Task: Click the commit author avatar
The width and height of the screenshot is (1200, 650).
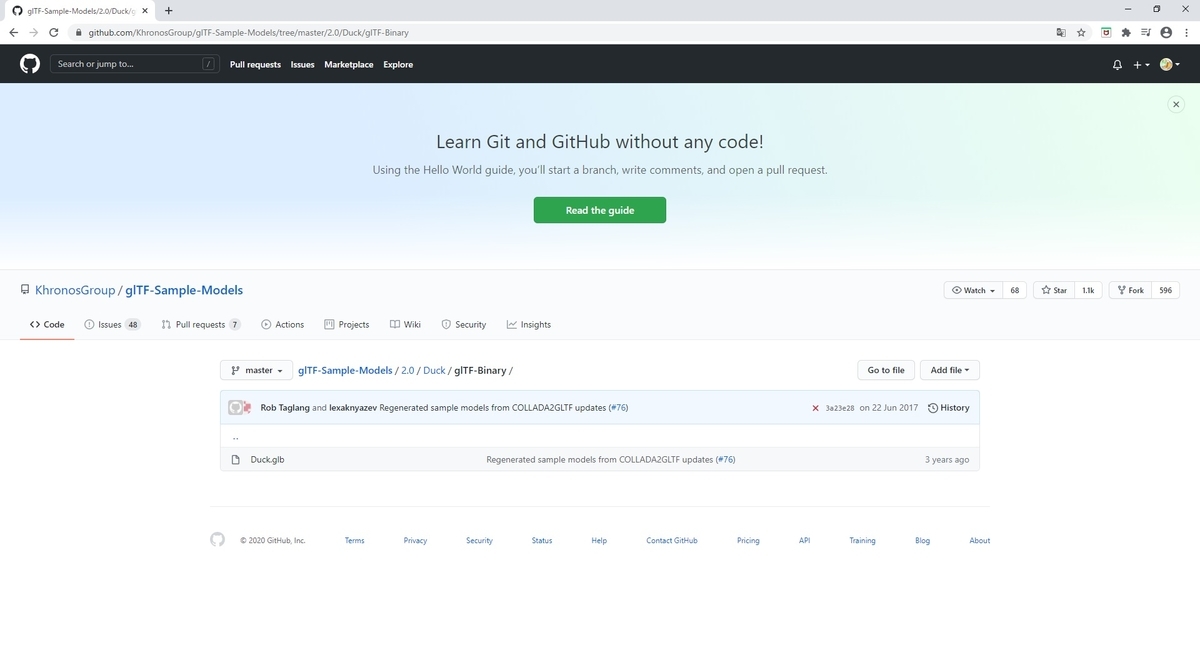Action: click(237, 407)
